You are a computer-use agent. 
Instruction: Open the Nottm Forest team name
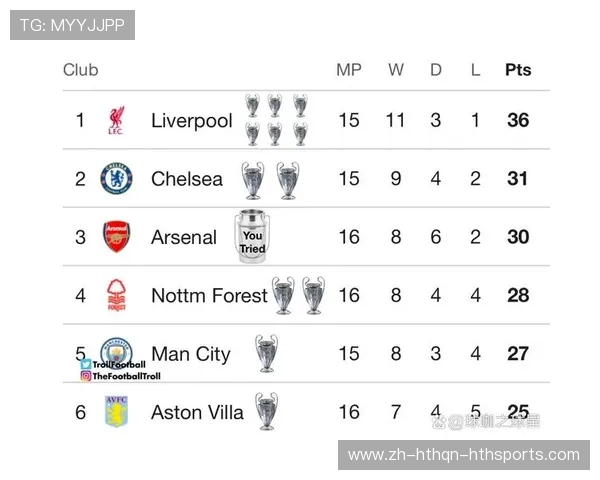(209, 295)
